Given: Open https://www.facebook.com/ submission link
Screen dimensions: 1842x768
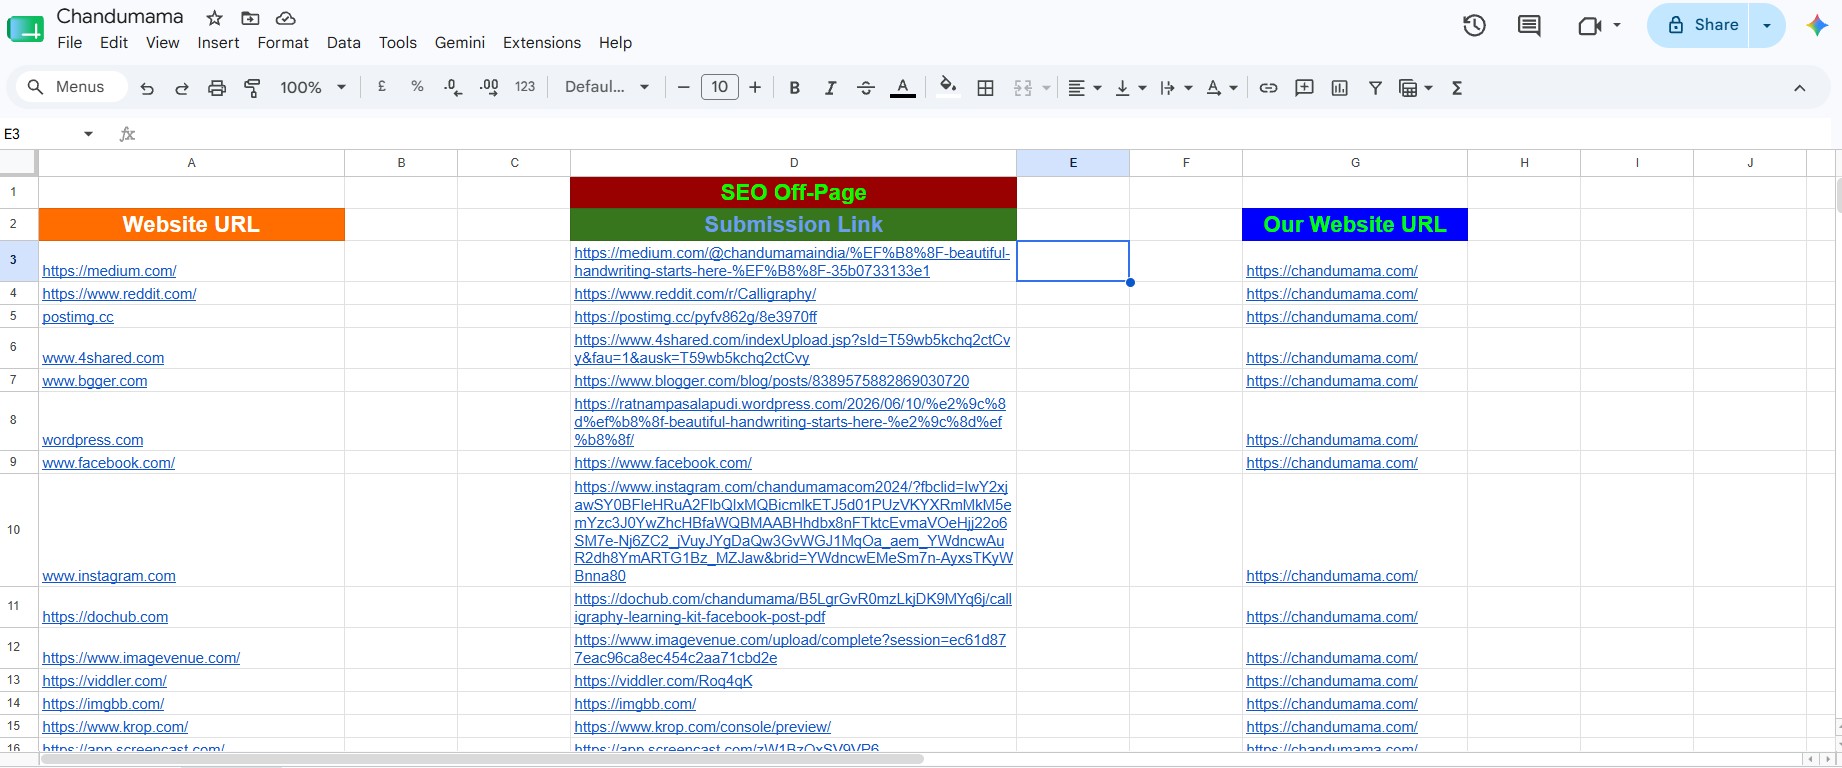Looking at the screenshot, I should 663,463.
